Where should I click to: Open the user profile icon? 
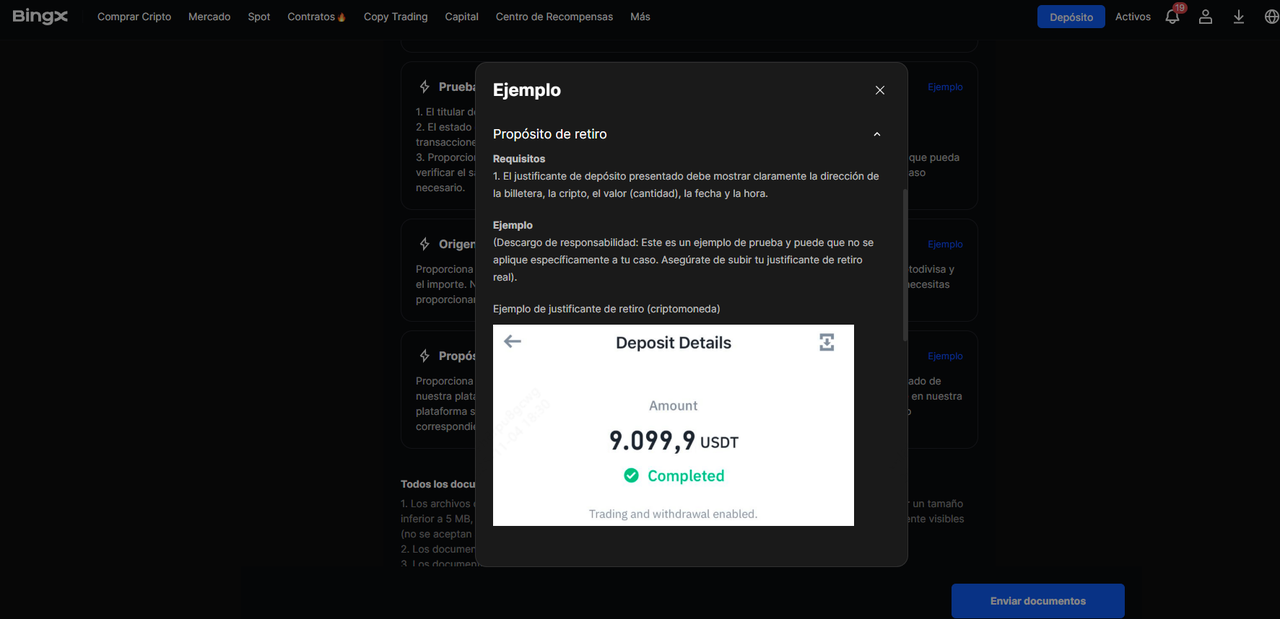click(x=1206, y=17)
